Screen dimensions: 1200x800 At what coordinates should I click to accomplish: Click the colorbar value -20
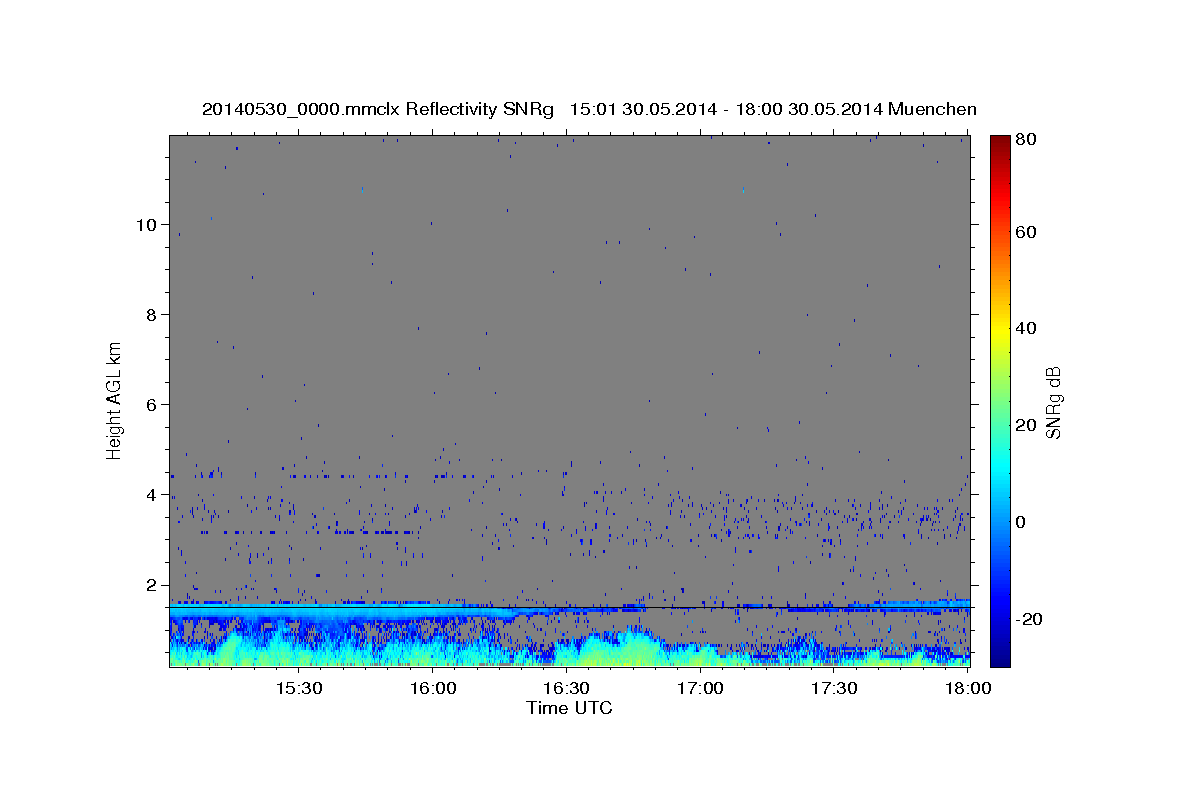(x=1027, y=619)
